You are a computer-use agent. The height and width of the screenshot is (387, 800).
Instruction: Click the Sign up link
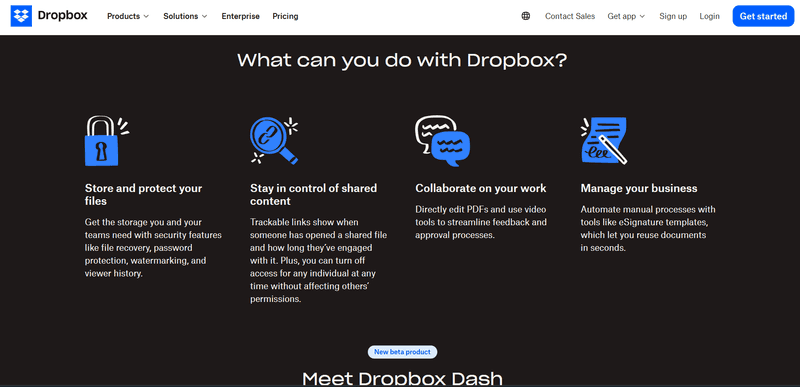pyautogui.click(x=673, y=16)
